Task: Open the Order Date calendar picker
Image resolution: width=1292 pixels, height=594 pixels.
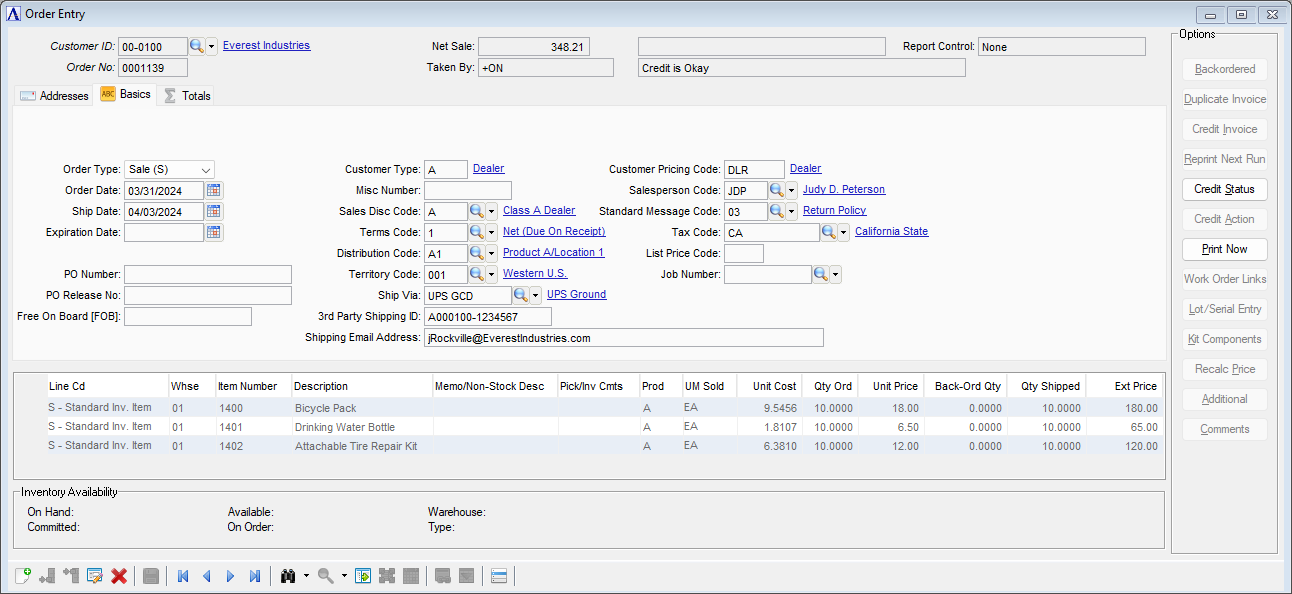Action: 214,190
